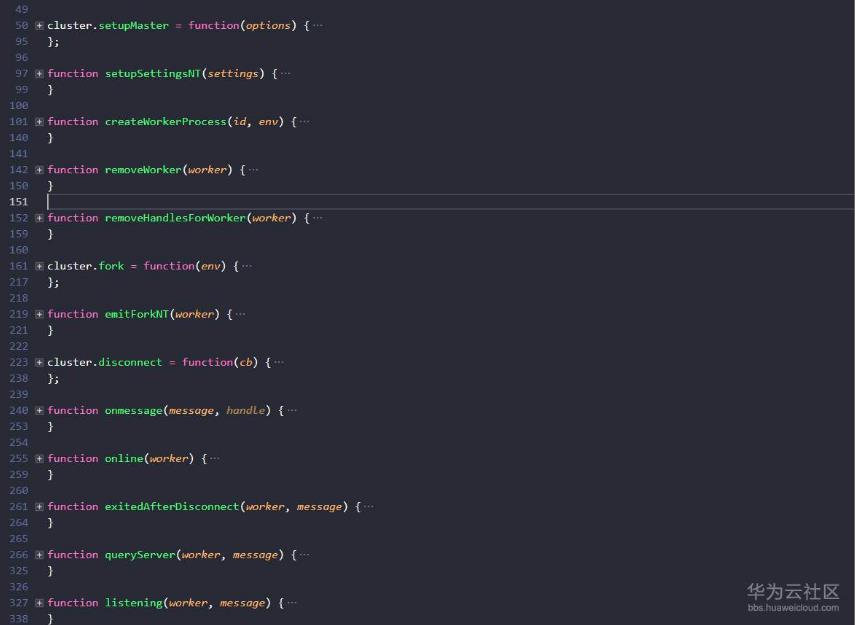Unfold the onmessage function block
Screen dimensions: 855x625
click(x=39, y=411)
